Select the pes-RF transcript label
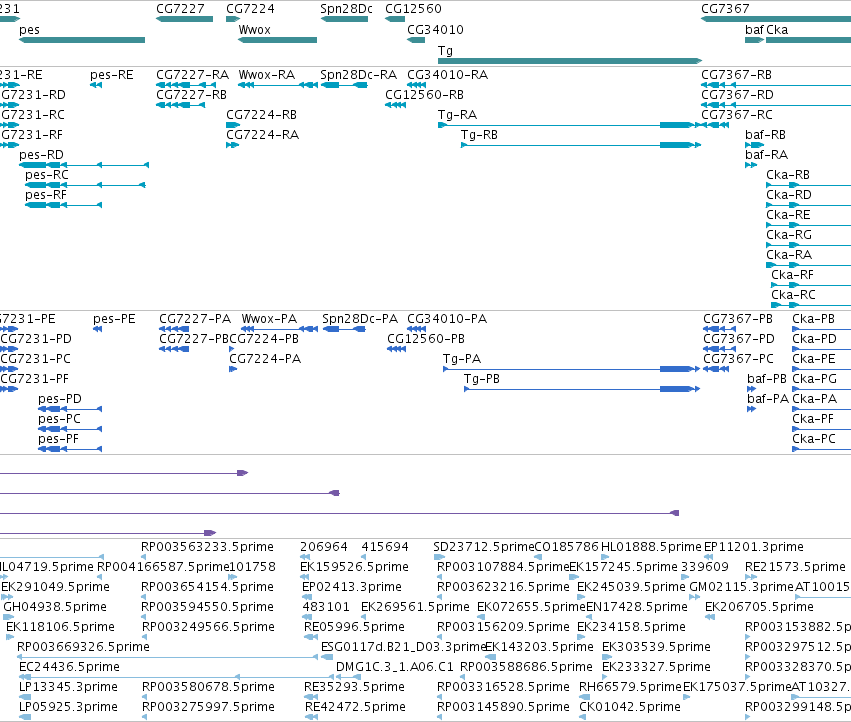The height and width of the screenshot is (722, 851). (x=46, y=195)
